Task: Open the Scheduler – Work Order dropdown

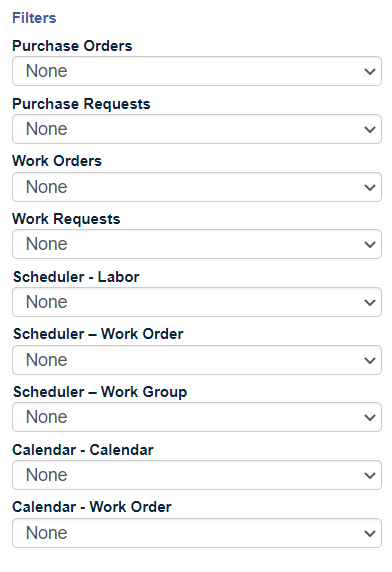Action: [197, 360]
